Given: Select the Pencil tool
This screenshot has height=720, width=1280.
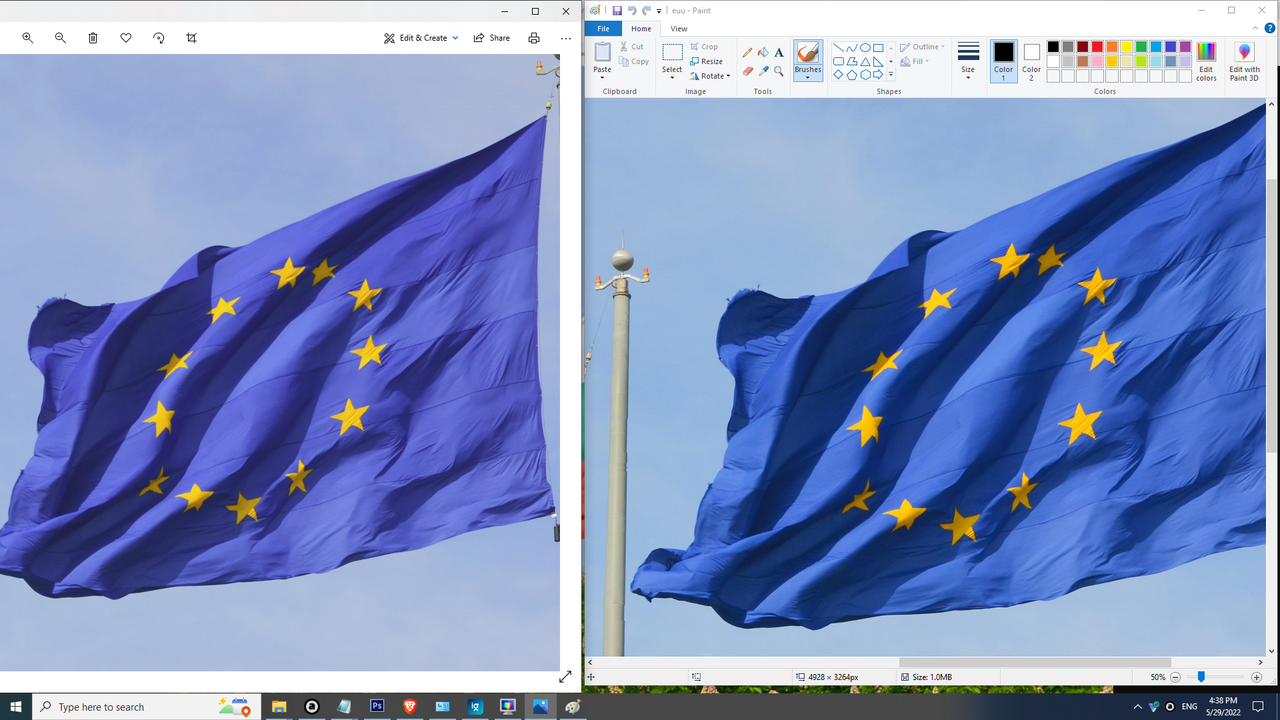Looking at the screenshot, I should [747, 52].
